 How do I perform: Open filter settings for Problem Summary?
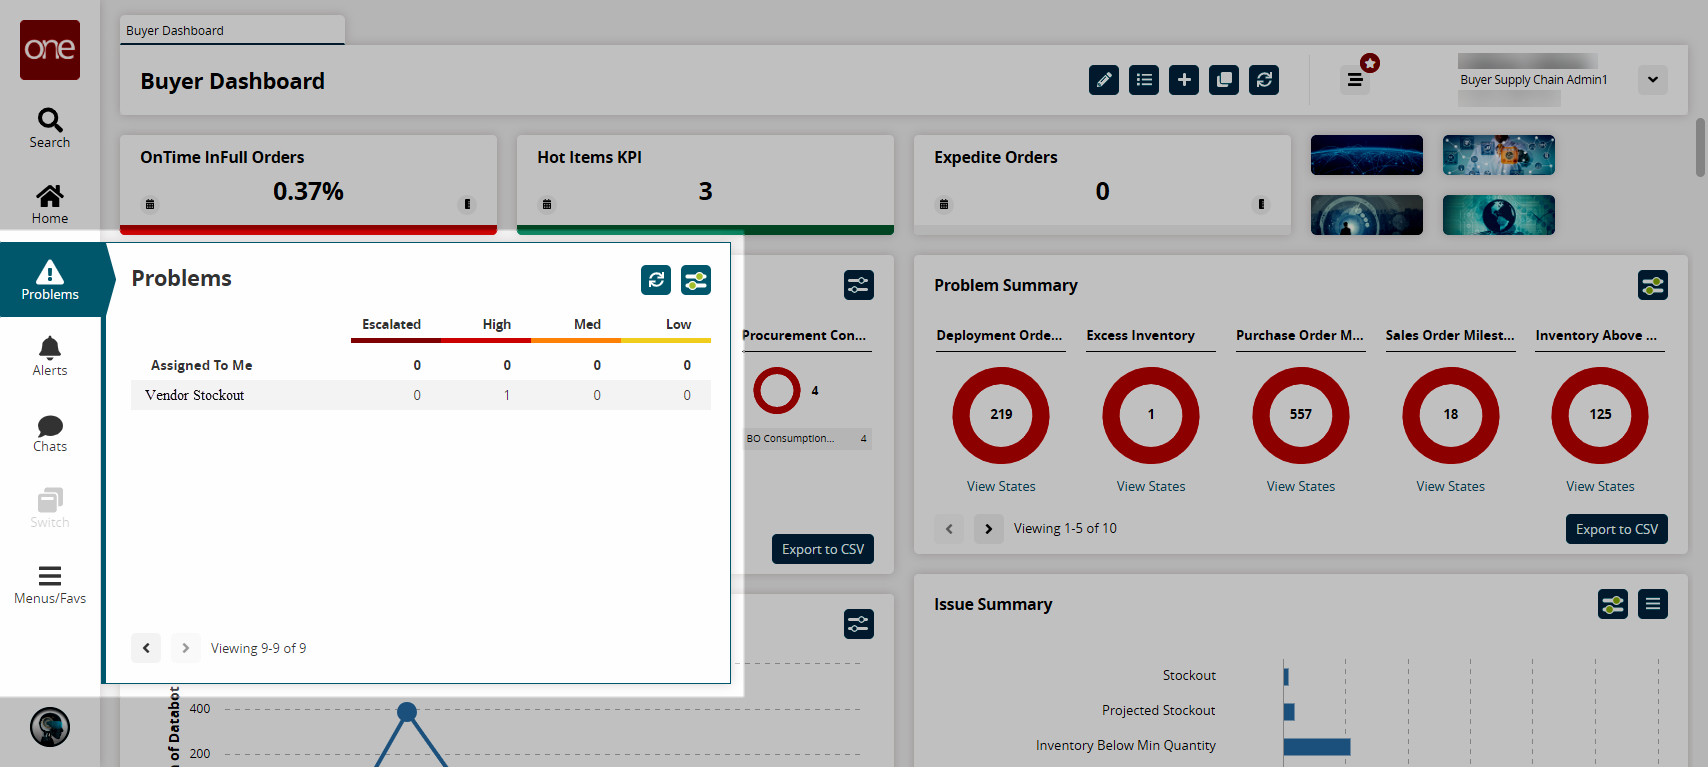[x=1653, y=285]
